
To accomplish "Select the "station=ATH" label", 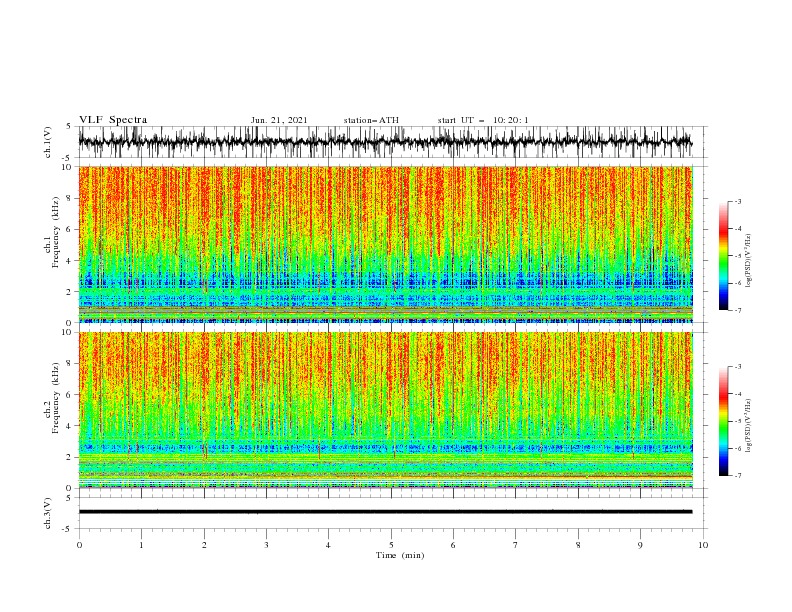I will coord(371,120).
